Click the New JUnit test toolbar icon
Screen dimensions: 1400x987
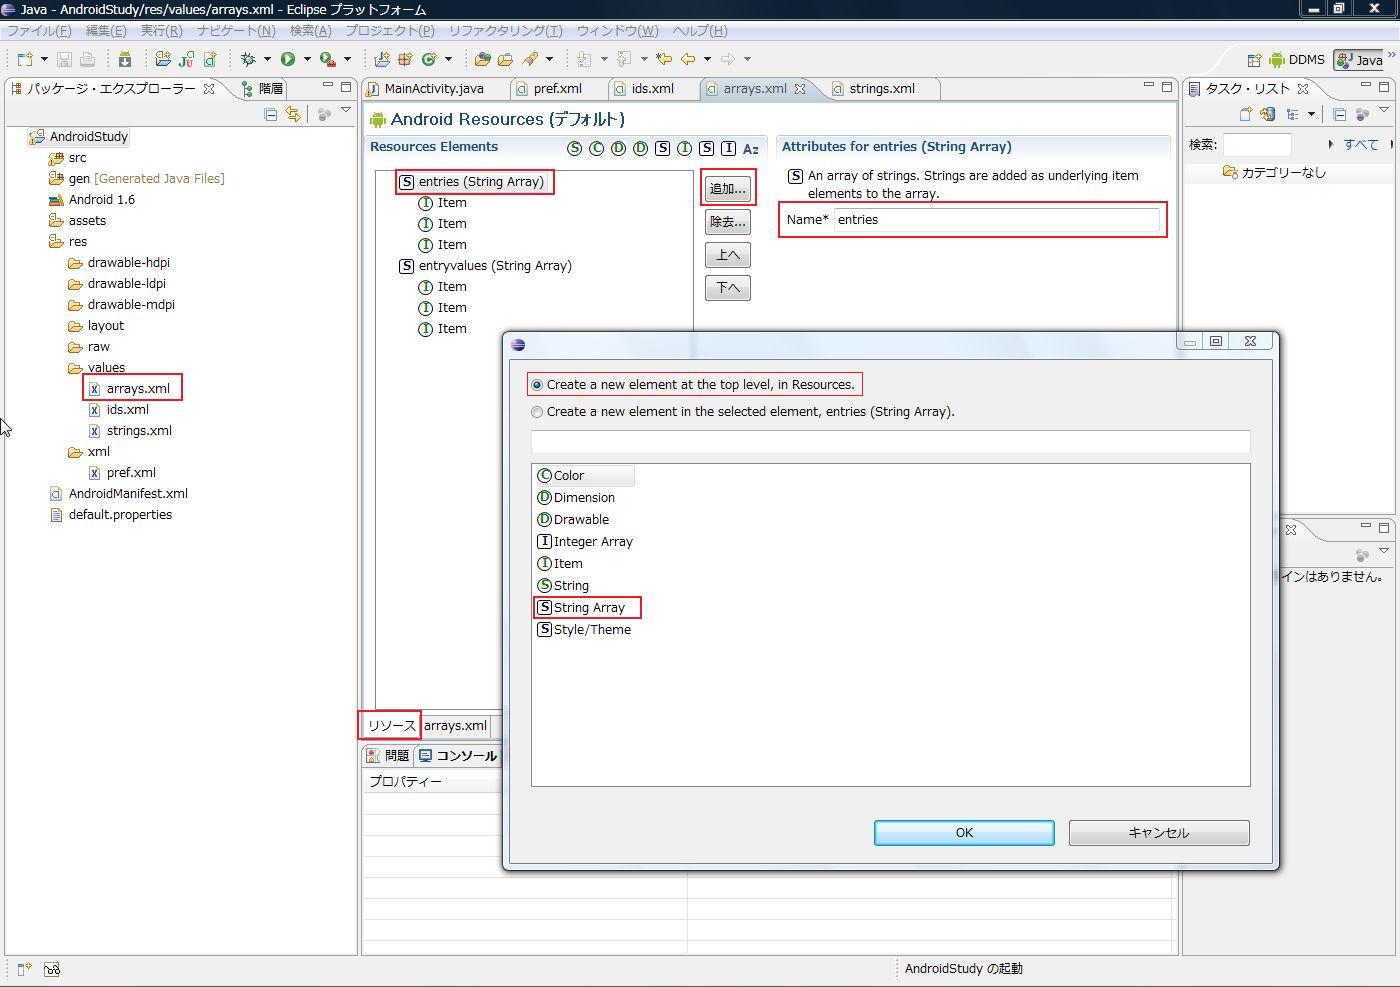pos(186,60)
